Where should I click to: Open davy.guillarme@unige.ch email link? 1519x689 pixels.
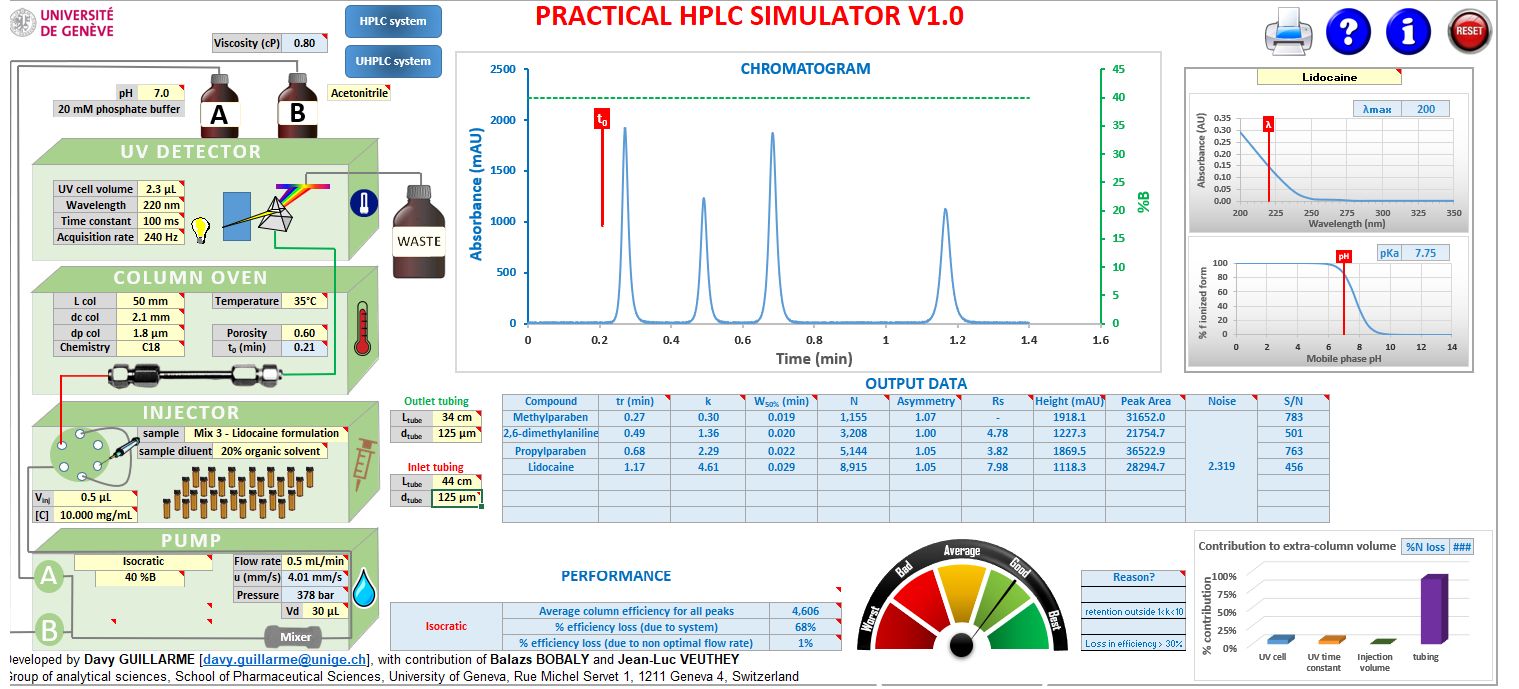284,660
